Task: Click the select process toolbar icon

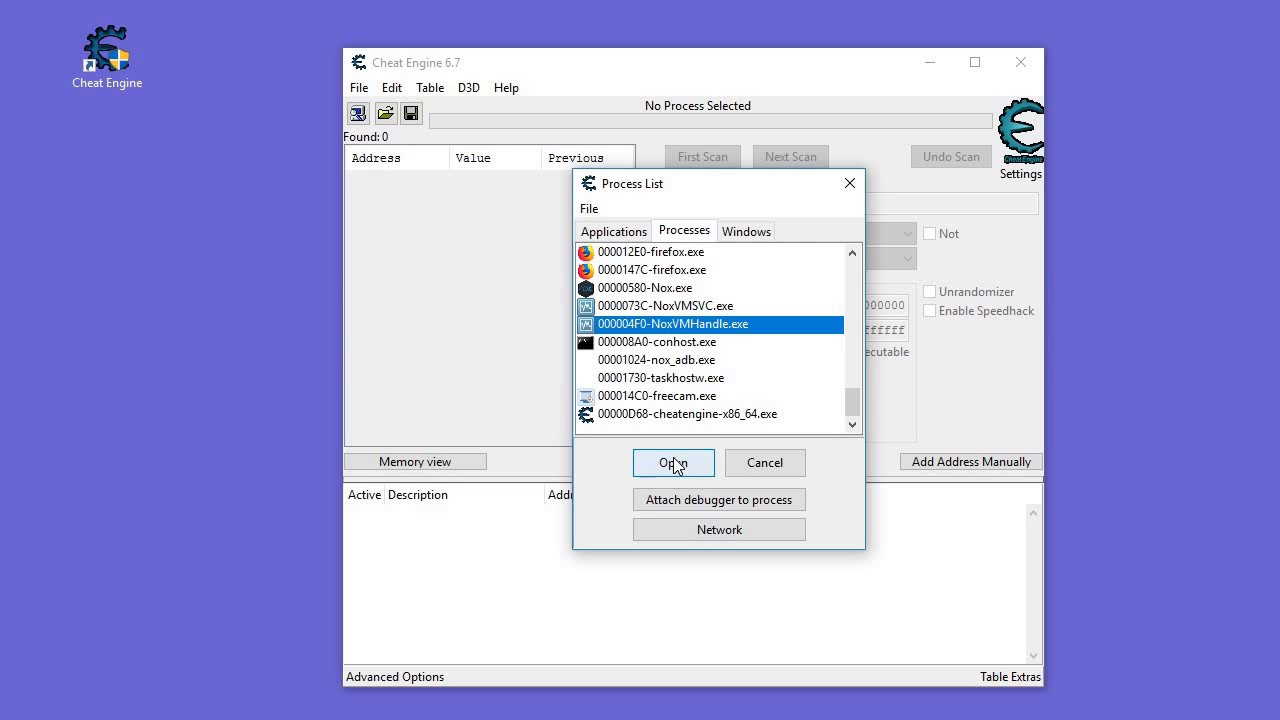Action: pyautogui.click(x=358, y=114)
